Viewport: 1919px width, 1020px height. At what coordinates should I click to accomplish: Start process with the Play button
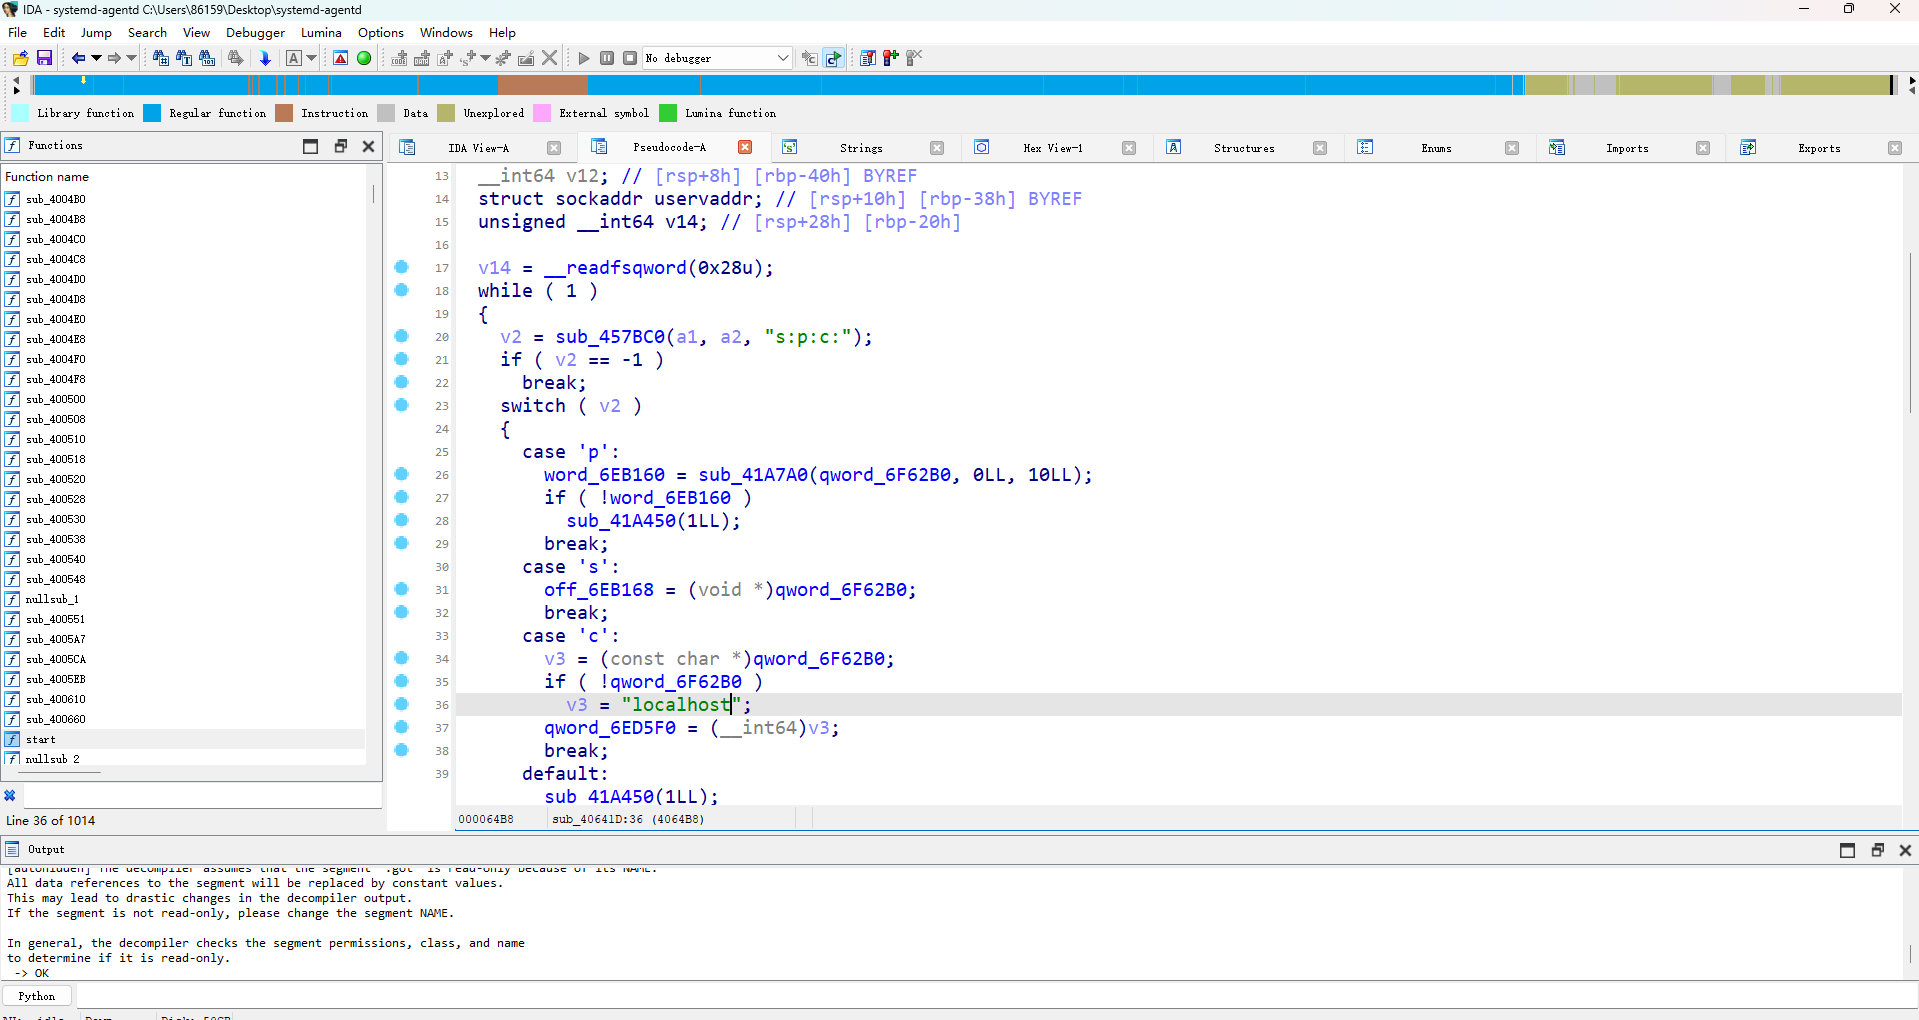(x=584, y=58)
